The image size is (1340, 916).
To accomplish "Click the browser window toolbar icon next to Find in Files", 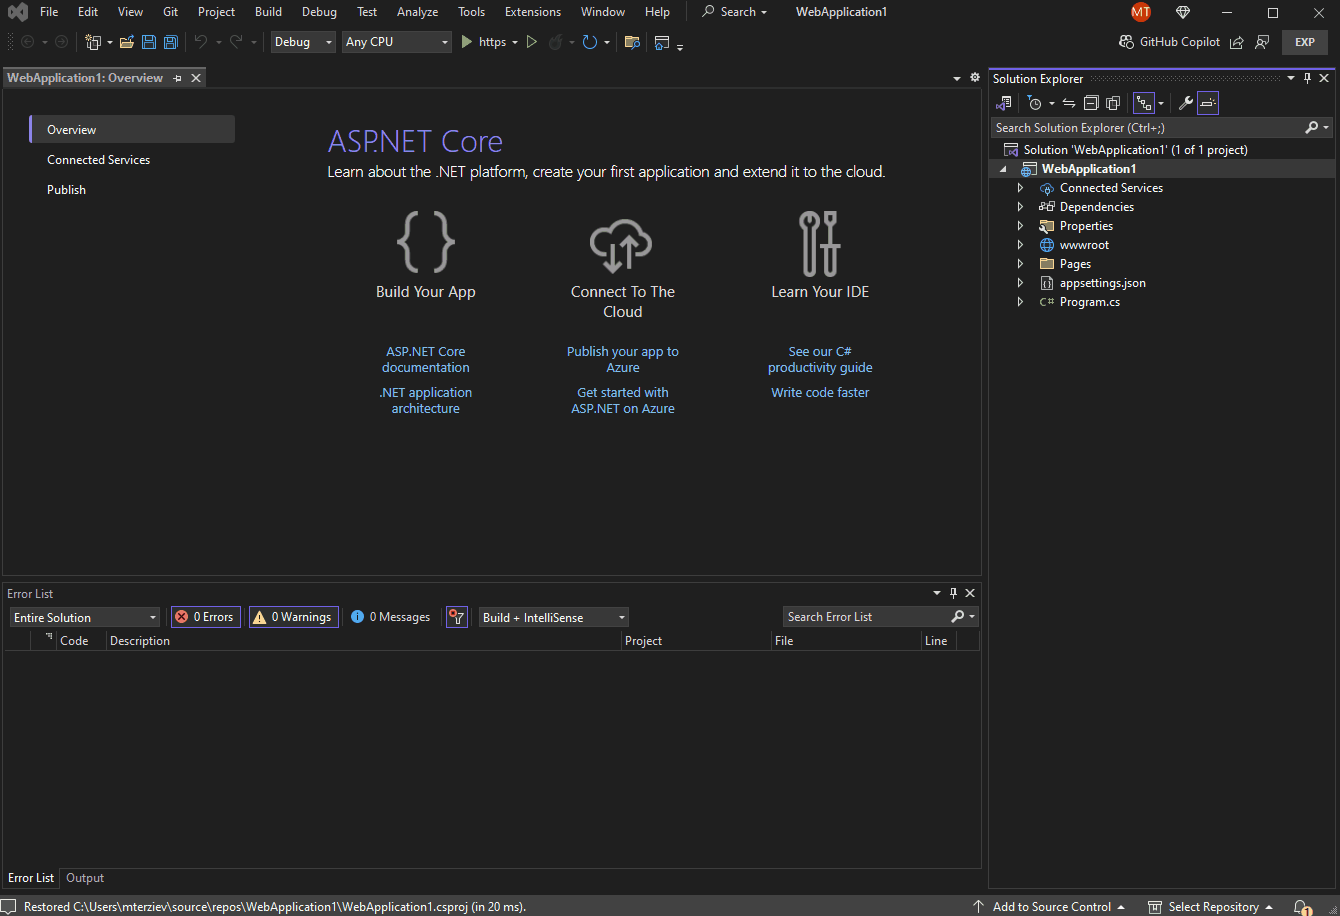I will click(x=662, y=42).
